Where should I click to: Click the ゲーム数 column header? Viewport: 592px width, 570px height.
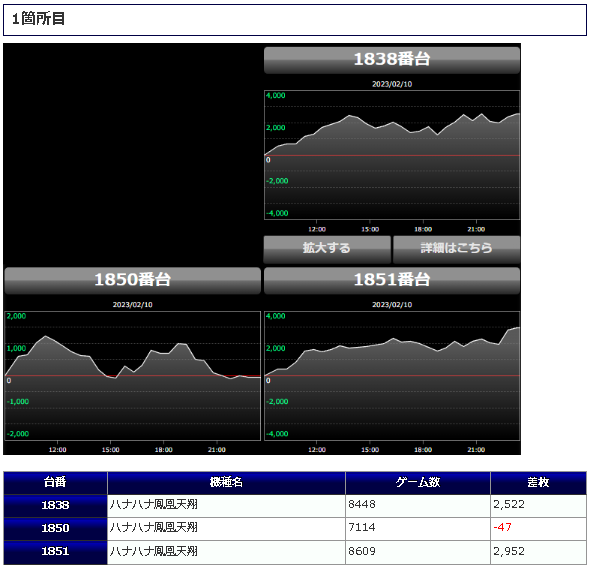(x=418, y=483)
